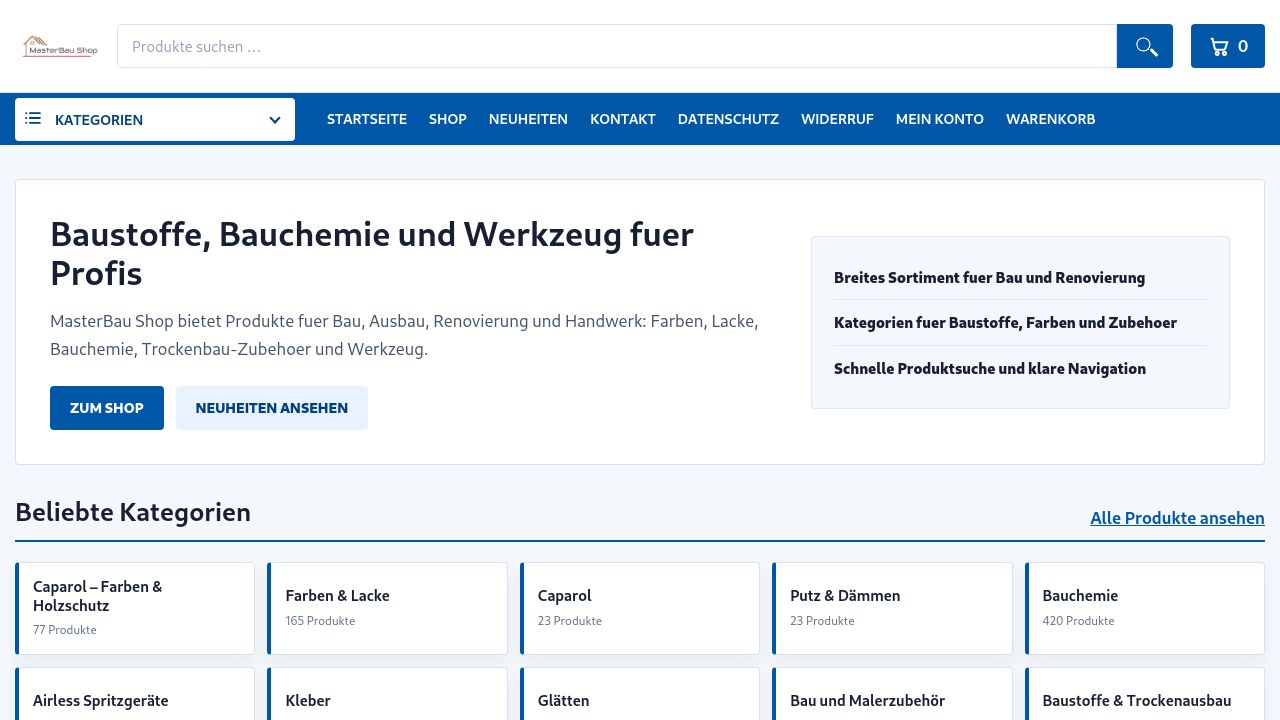Click the Beliebte Kategorien heading
The width and height of the screenshot is (1280, 720).
point(133,512)
